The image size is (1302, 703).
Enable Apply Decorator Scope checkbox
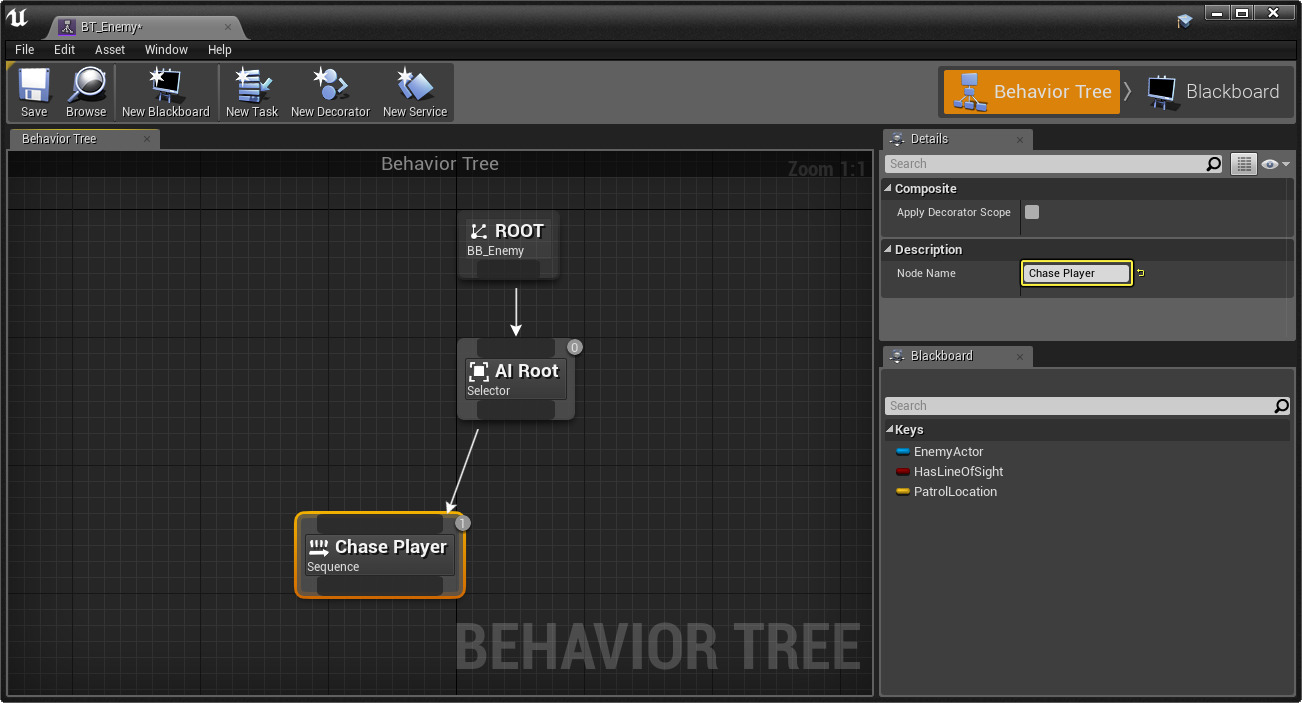pos(1032,212)
